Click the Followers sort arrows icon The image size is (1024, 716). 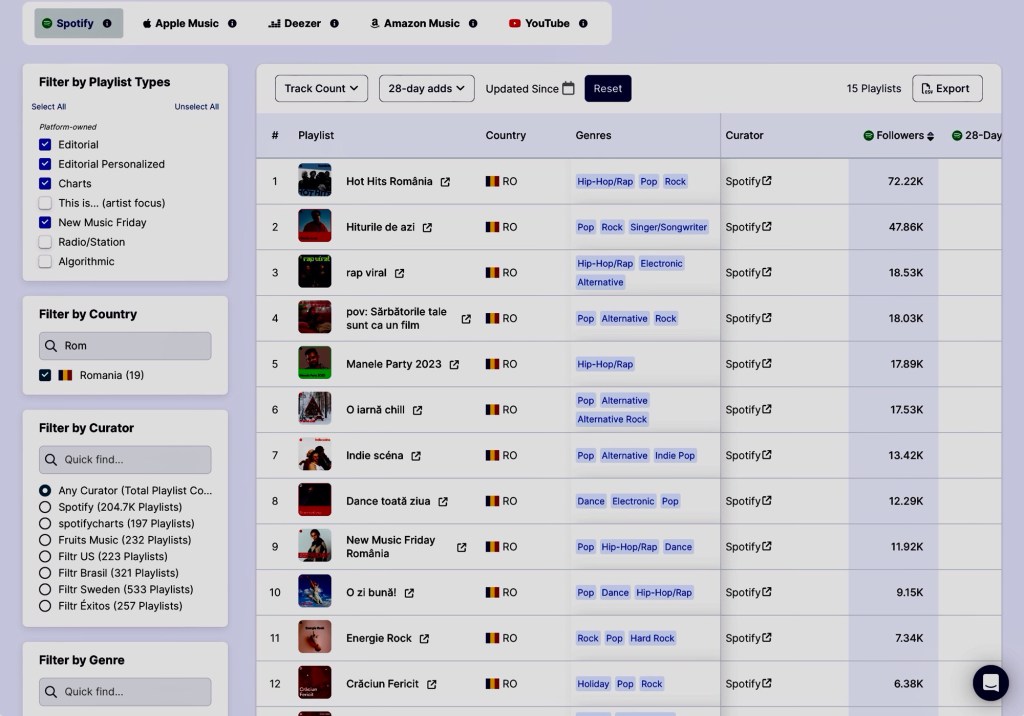931,136
